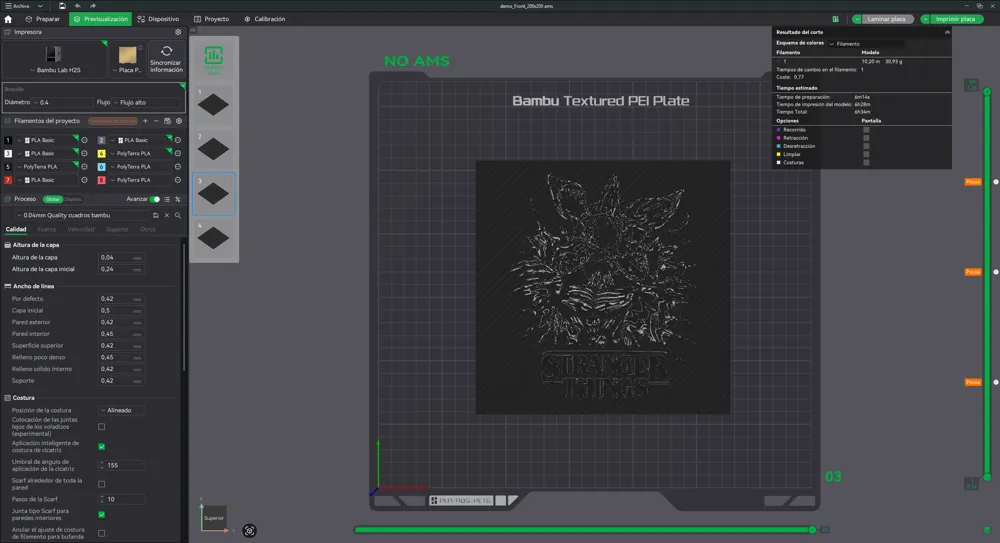This screenshot has height=543, width=1000.
Task: Click Sincronizar información button
Action: [166, 59]
